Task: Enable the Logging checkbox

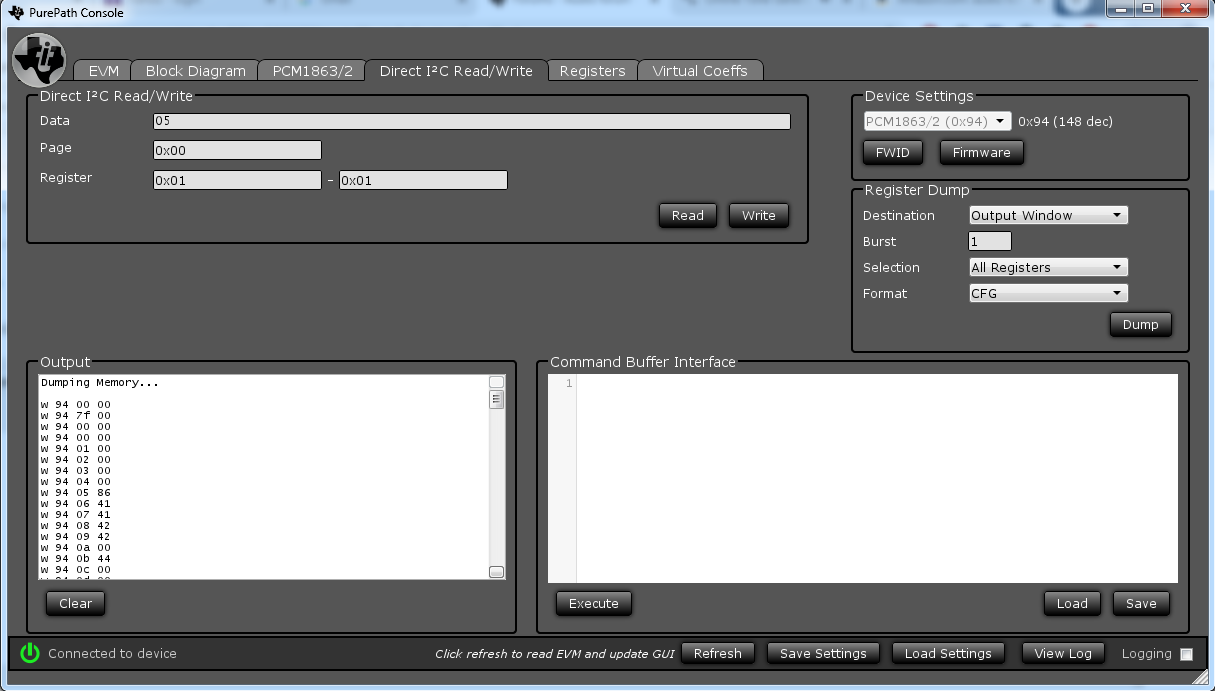Action: click(x=1187, y=654)
